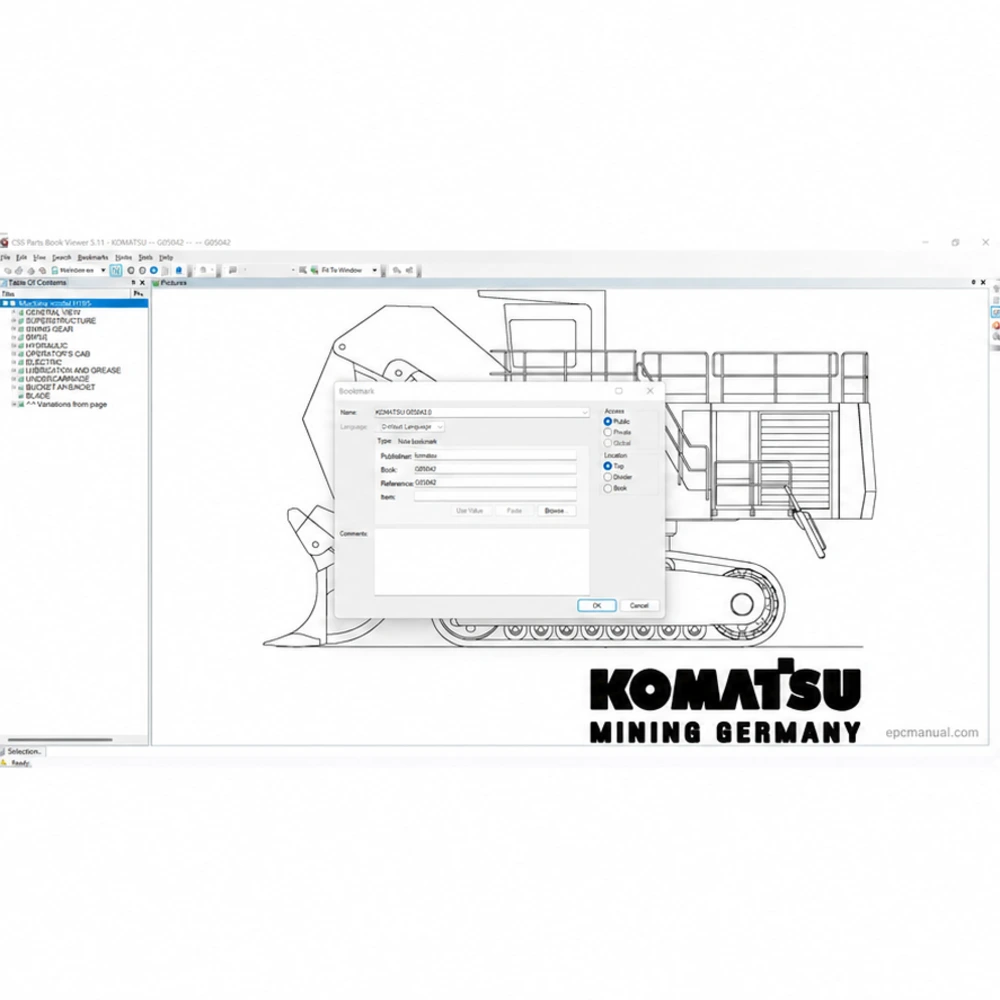The image size is (1000, 1000).
Task: Select the Global access radio button
Action: tap(608, 443)
